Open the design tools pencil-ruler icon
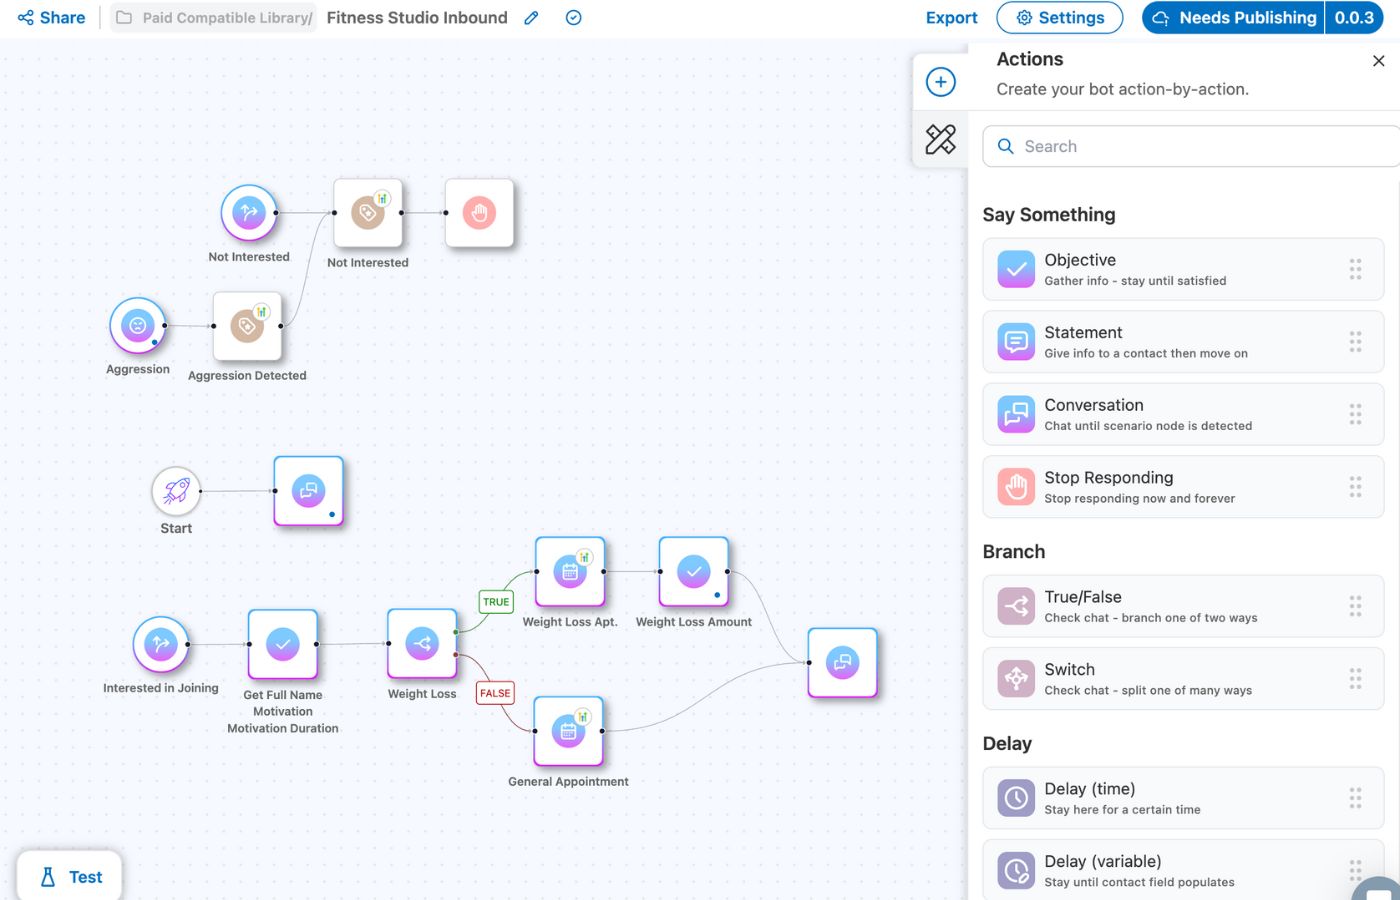This screenshot has height=900, width=1400. [940, 139]
